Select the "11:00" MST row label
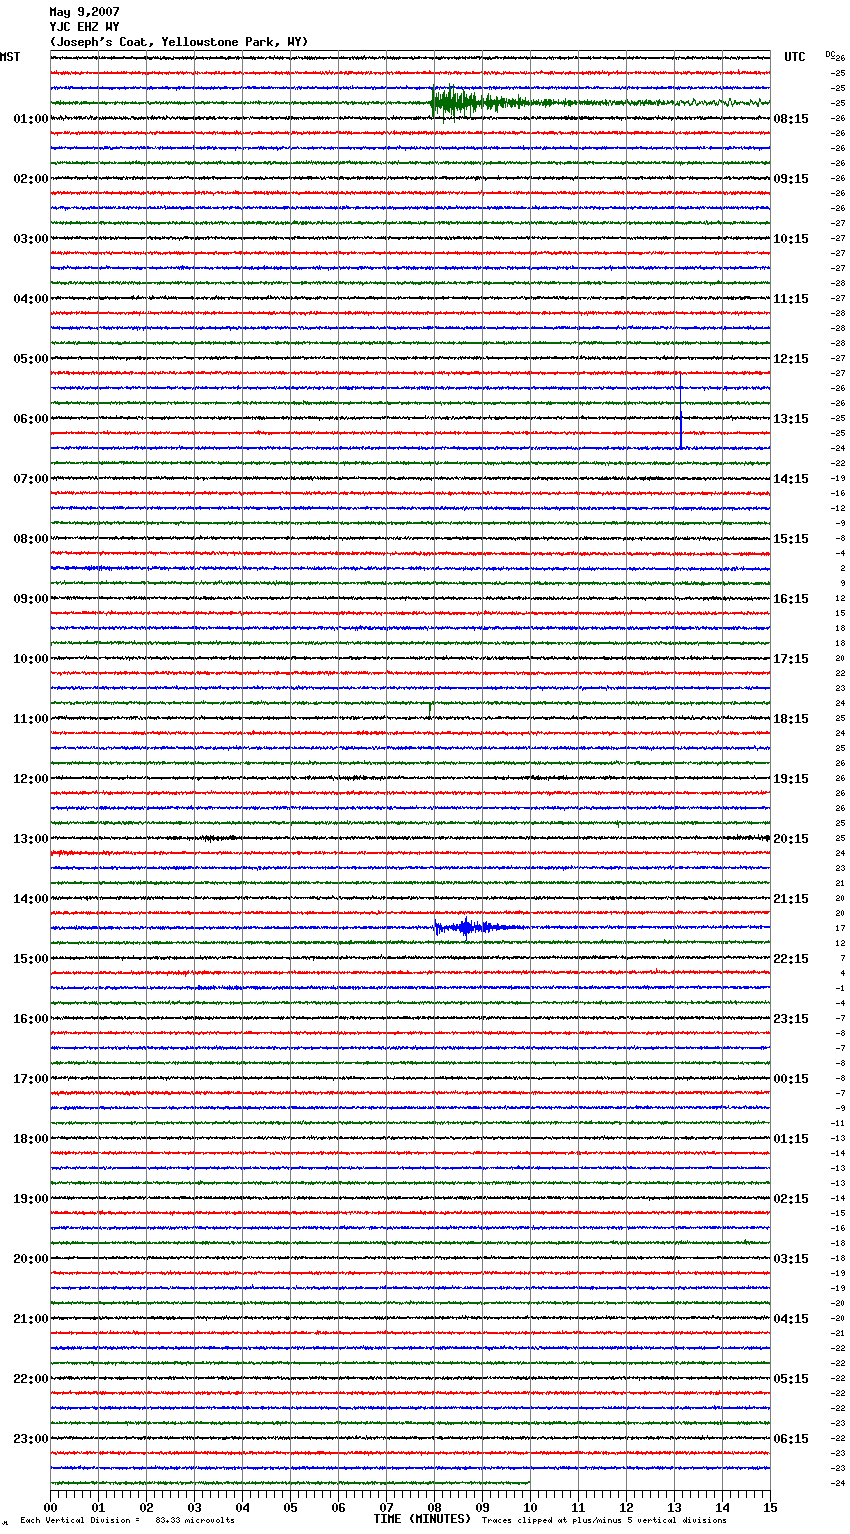 pos(31,719)
